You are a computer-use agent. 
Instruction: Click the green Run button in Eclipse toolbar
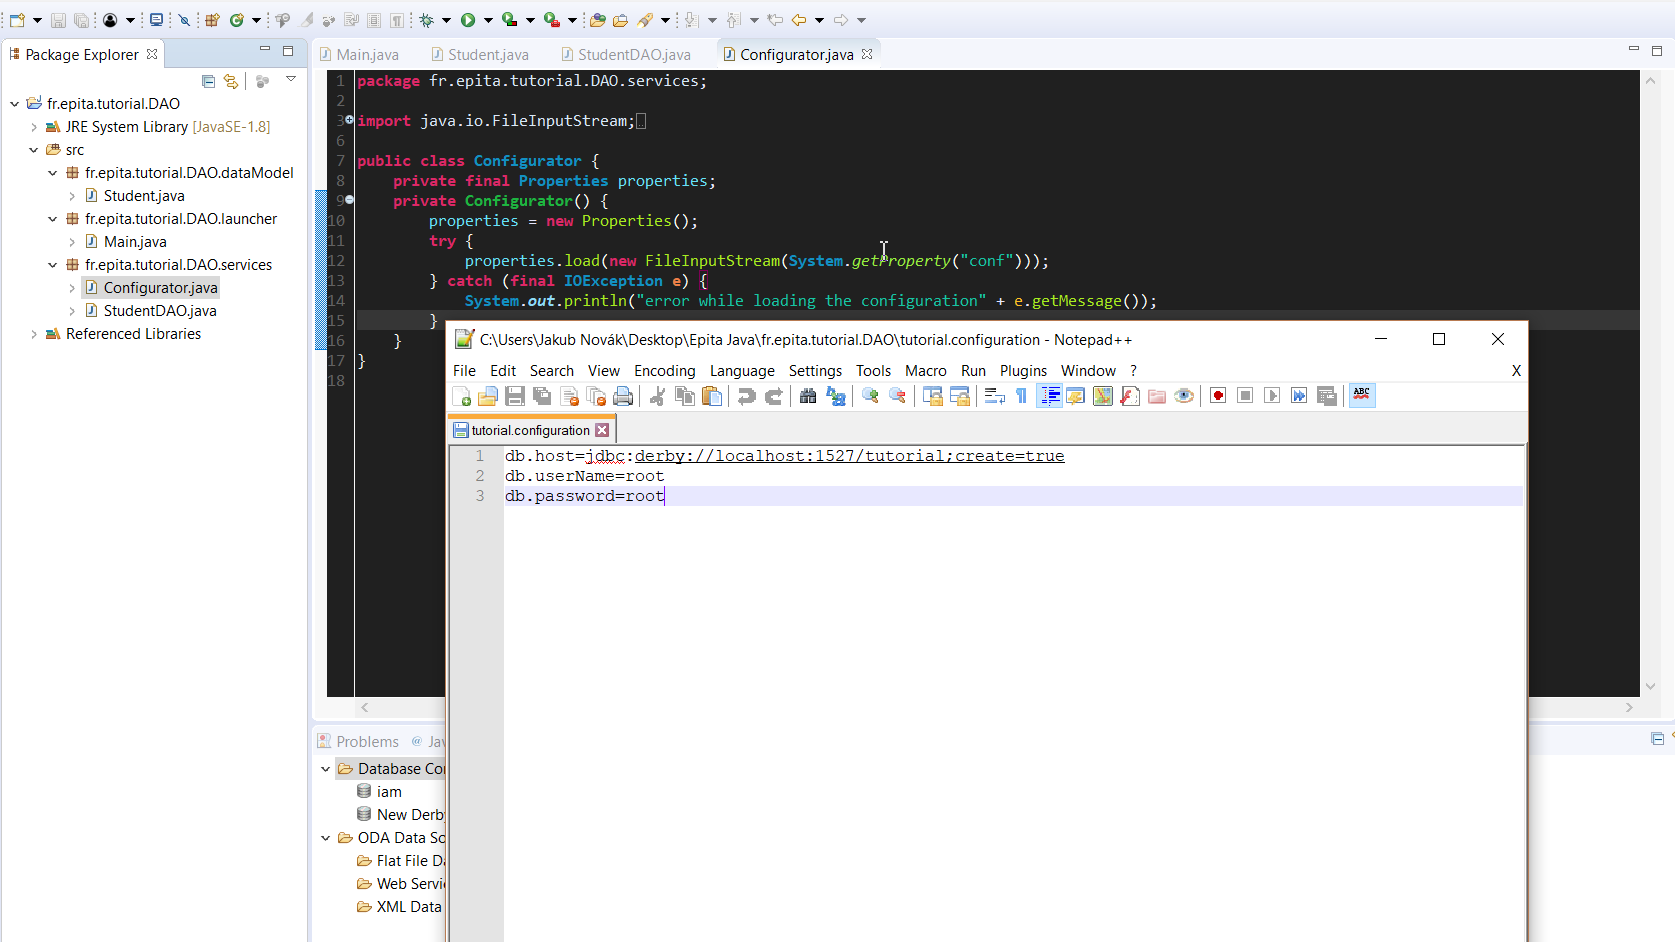point(467,20)
